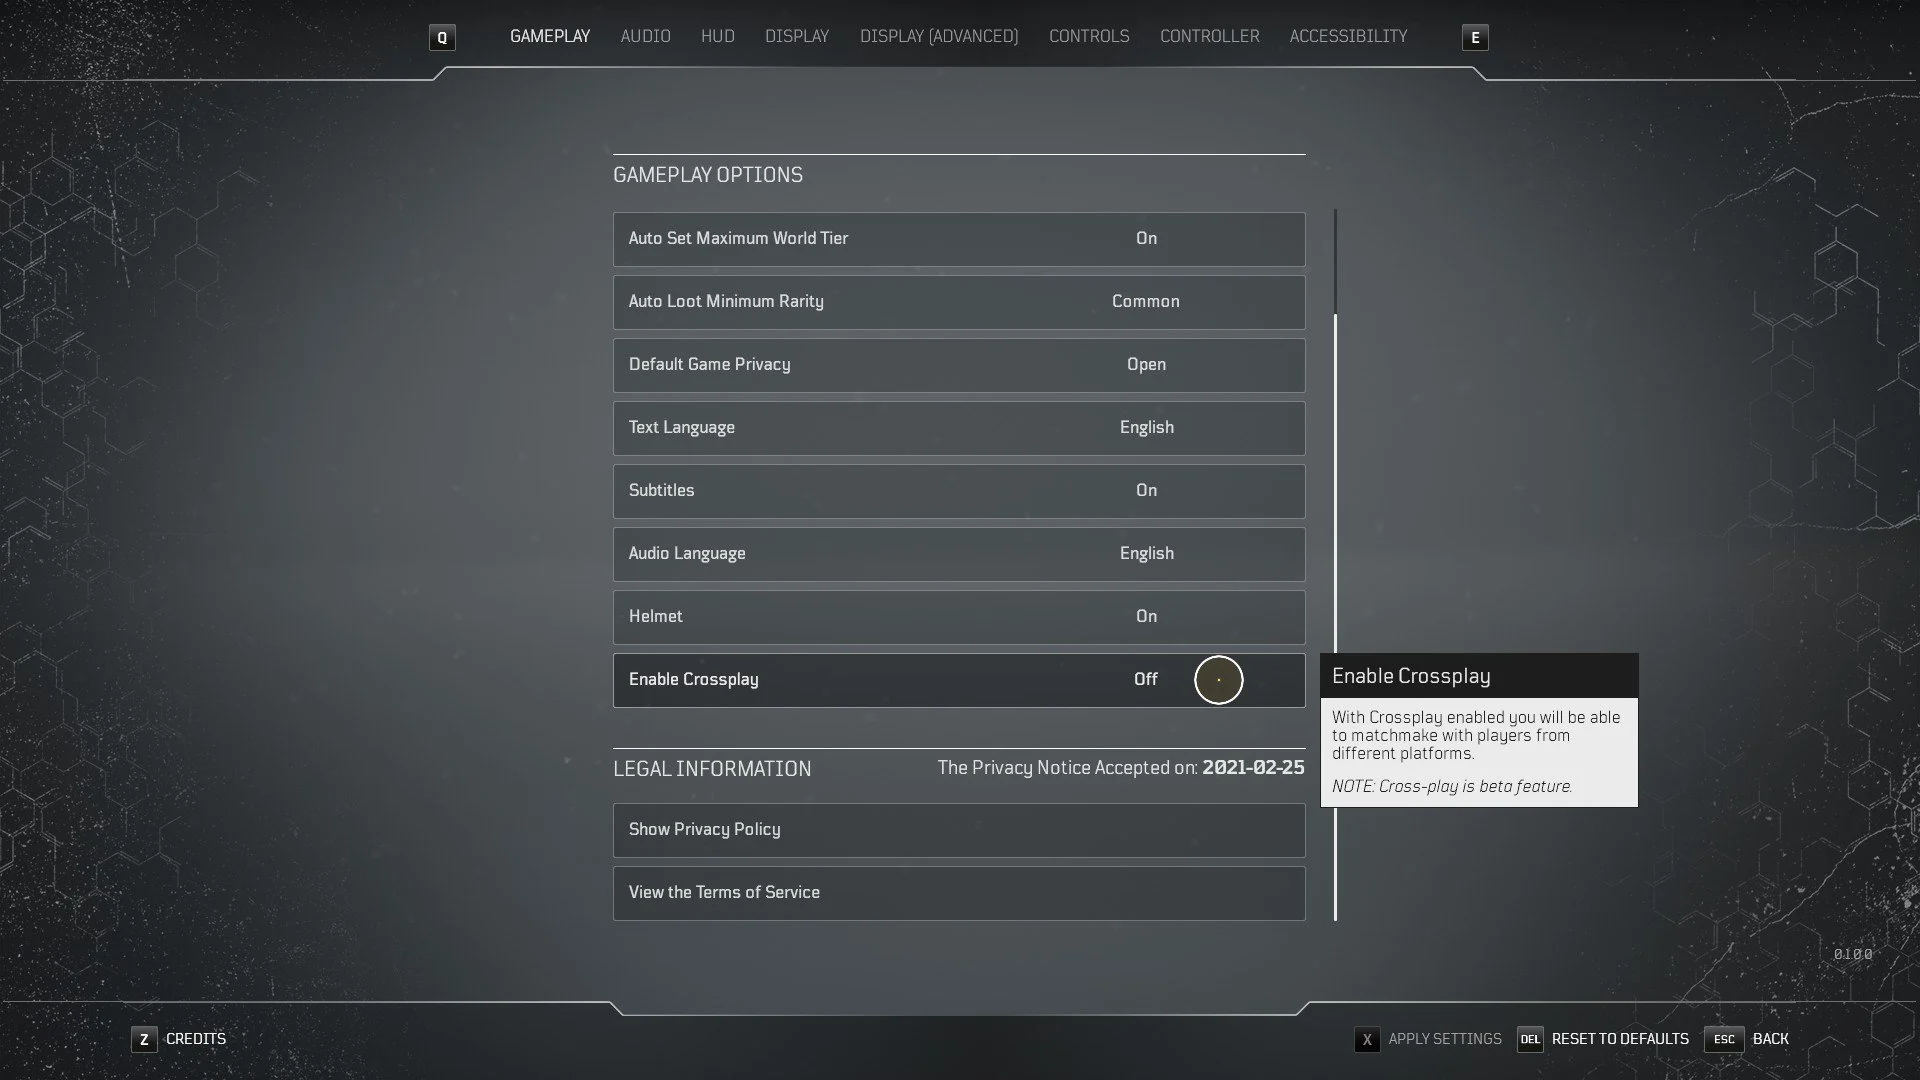Open CONTROLLER settings tab
The height and width of the screenshot is (1080, 1920).
pos(1209,36)
